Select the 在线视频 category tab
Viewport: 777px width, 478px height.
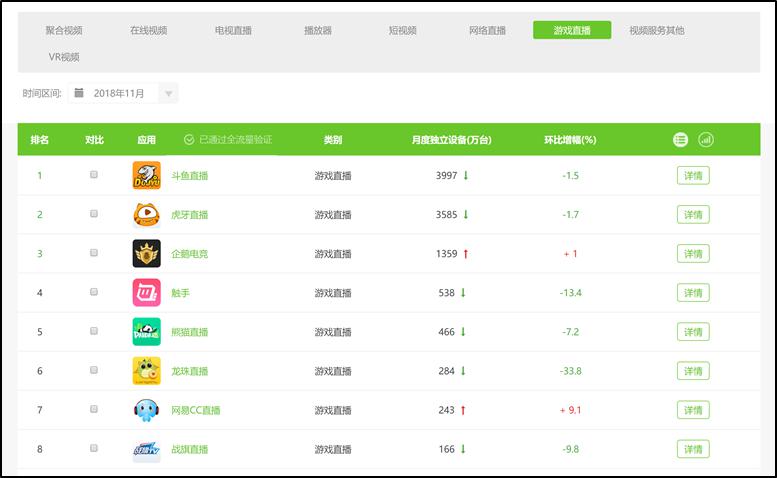149,30
